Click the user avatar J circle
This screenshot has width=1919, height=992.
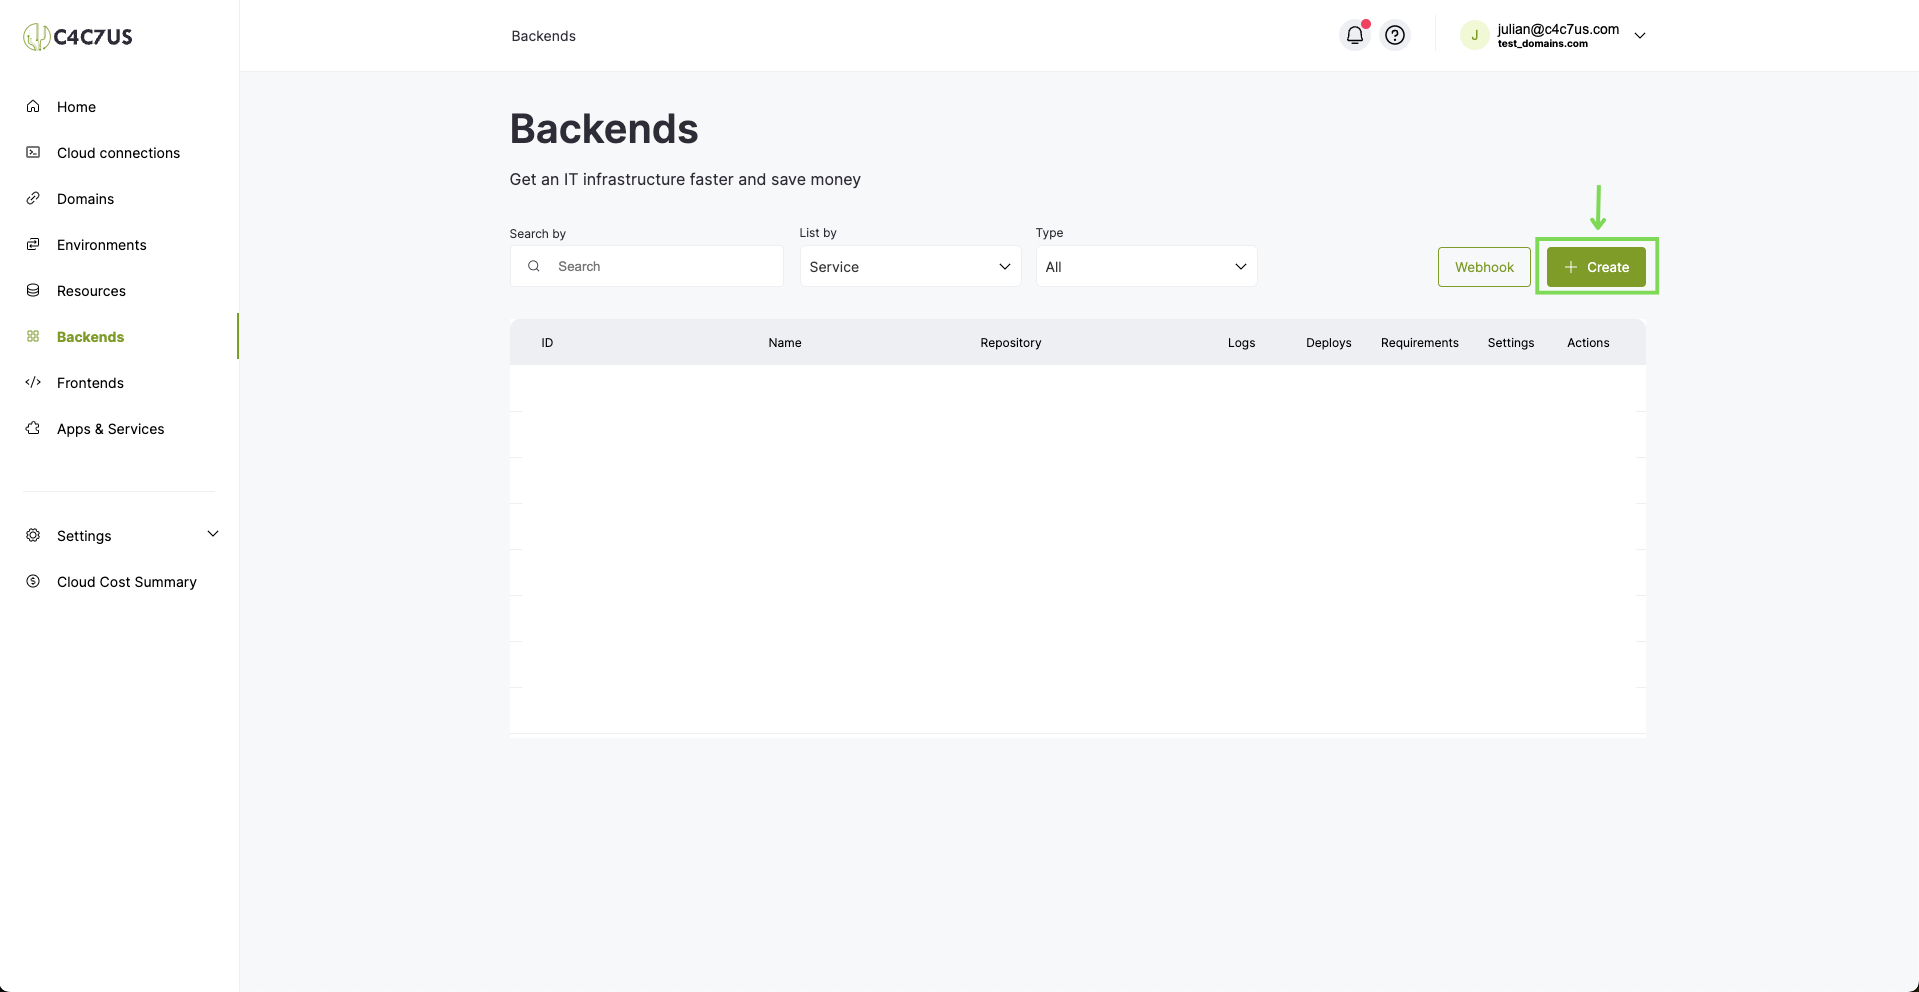point(1474,35)
